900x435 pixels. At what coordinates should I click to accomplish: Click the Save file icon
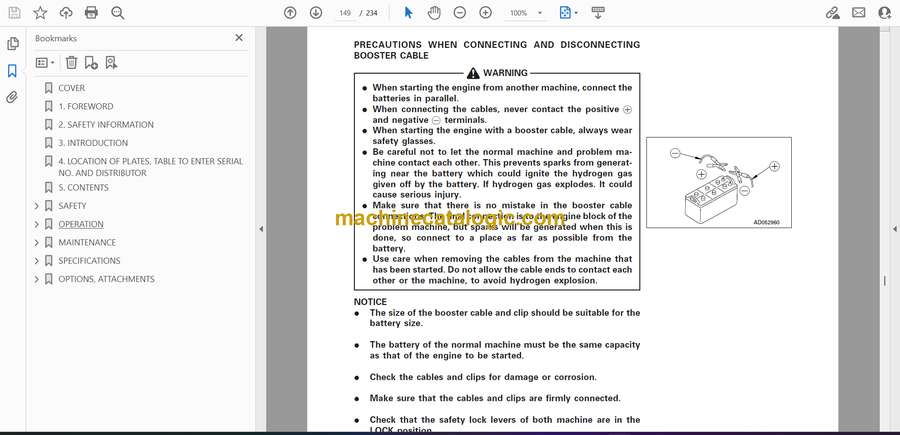tap(14, 13)
